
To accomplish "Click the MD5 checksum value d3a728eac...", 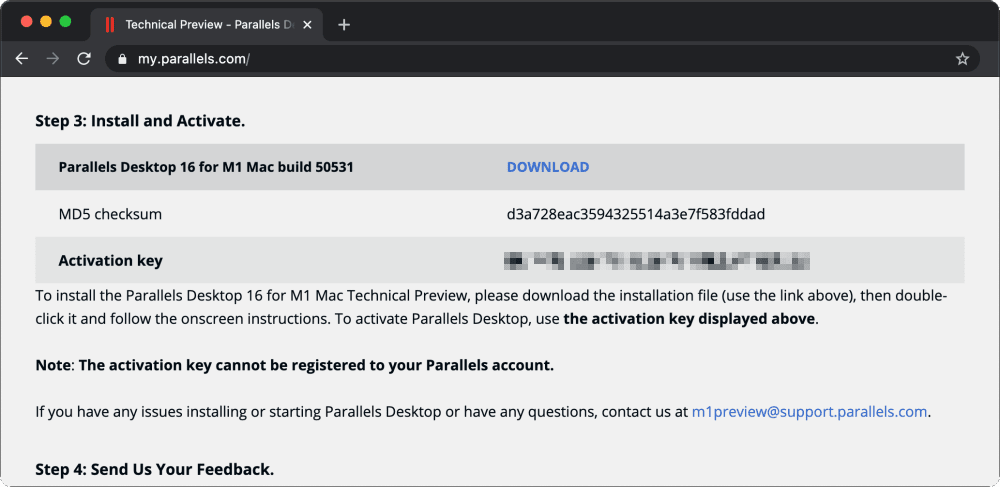I will pos(636,214).
